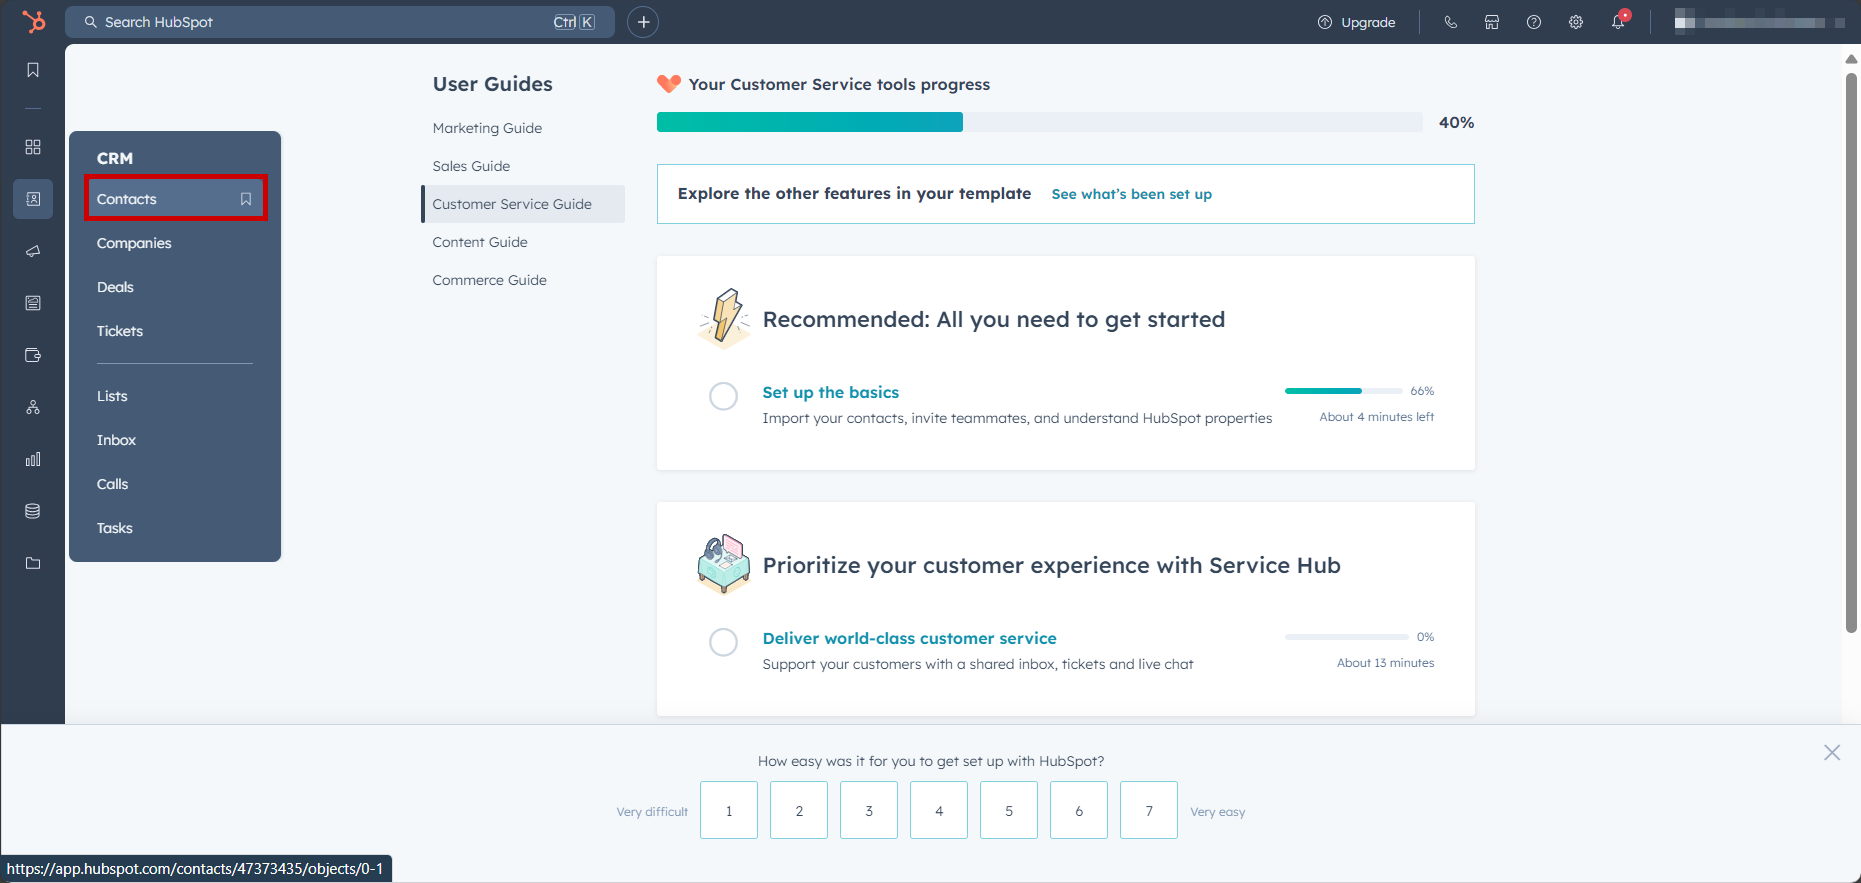Select the CRM icon in sidebar
The width and height of the screenshot is (1861, 883).
click(x=33, y=199)
